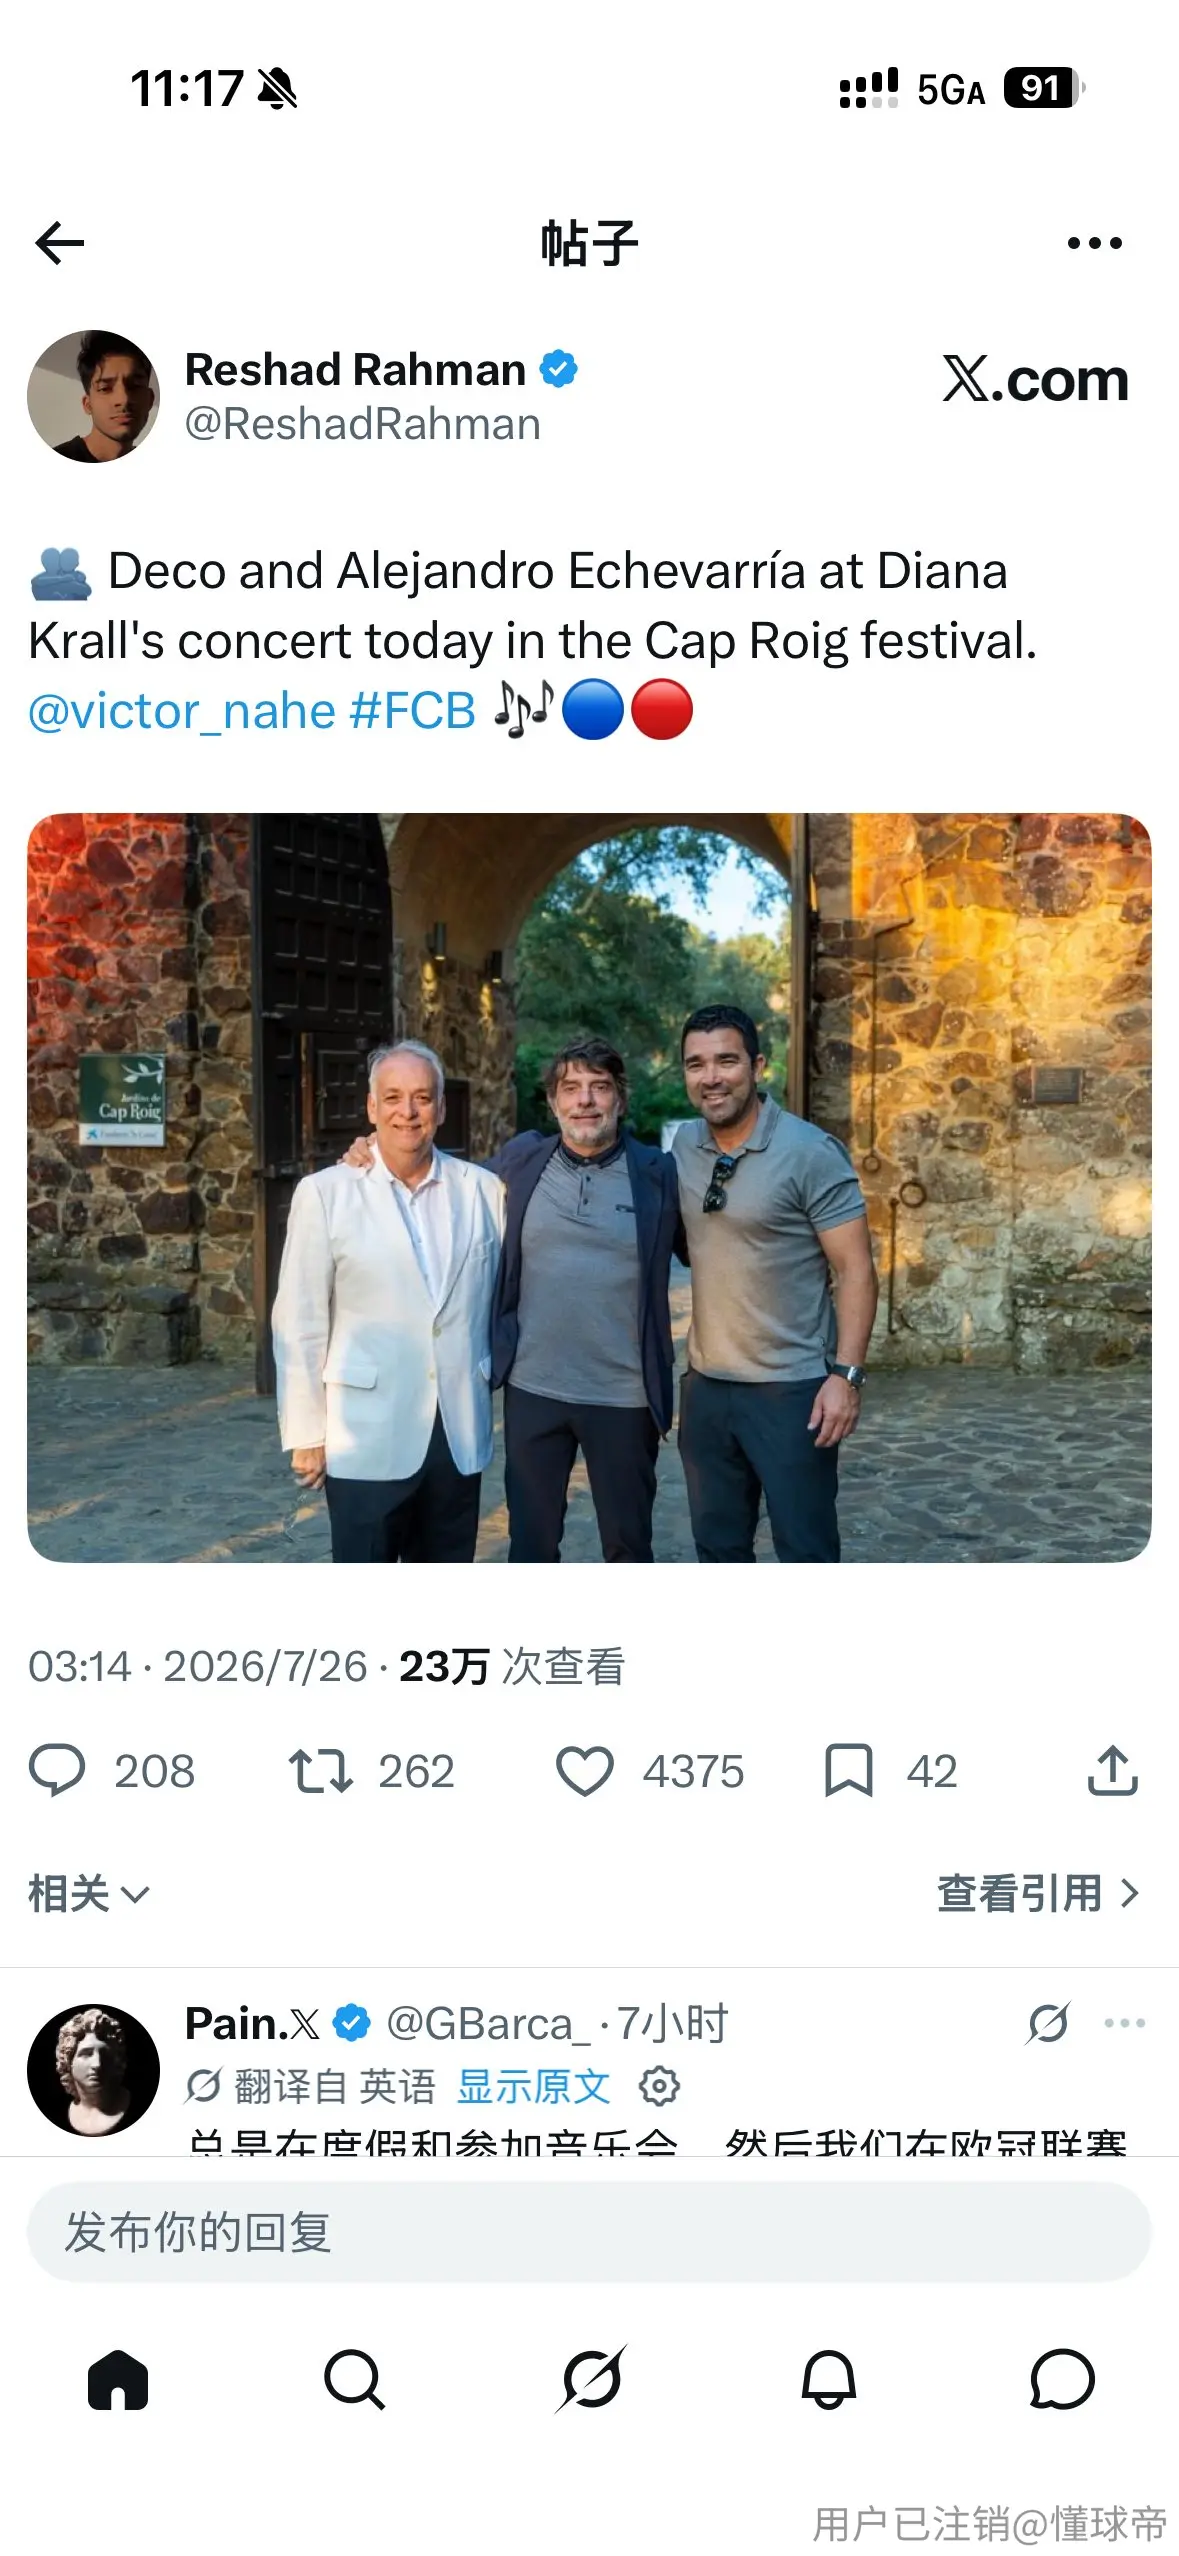This screenshot has width=1179, height=2556.
Task: Repost using the retweet arrows icon
Action: click(320, 1771)
